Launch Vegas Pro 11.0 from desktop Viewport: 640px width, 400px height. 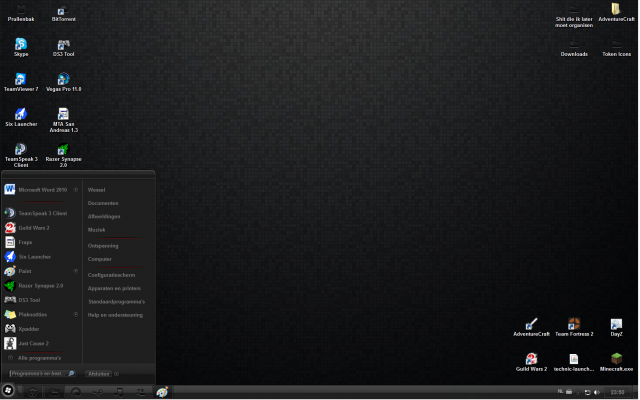[x=63, y=80]
